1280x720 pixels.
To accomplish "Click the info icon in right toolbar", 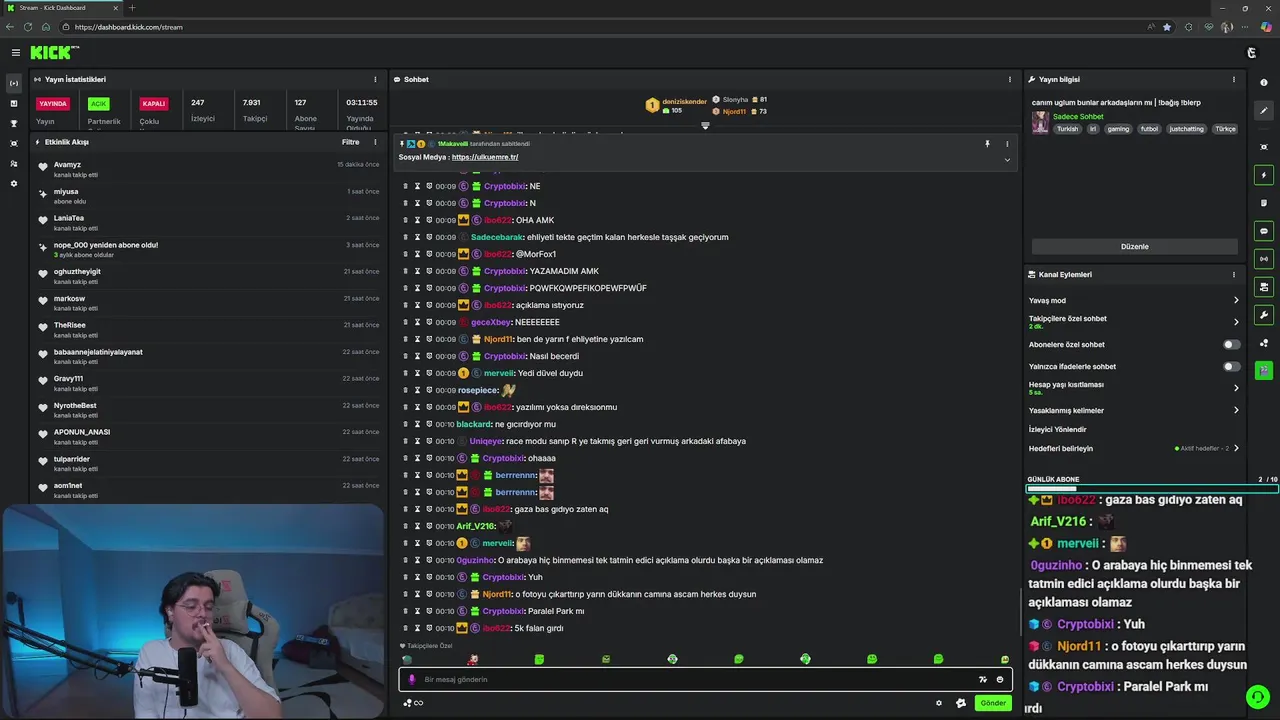I will (x=1264, y=83).
